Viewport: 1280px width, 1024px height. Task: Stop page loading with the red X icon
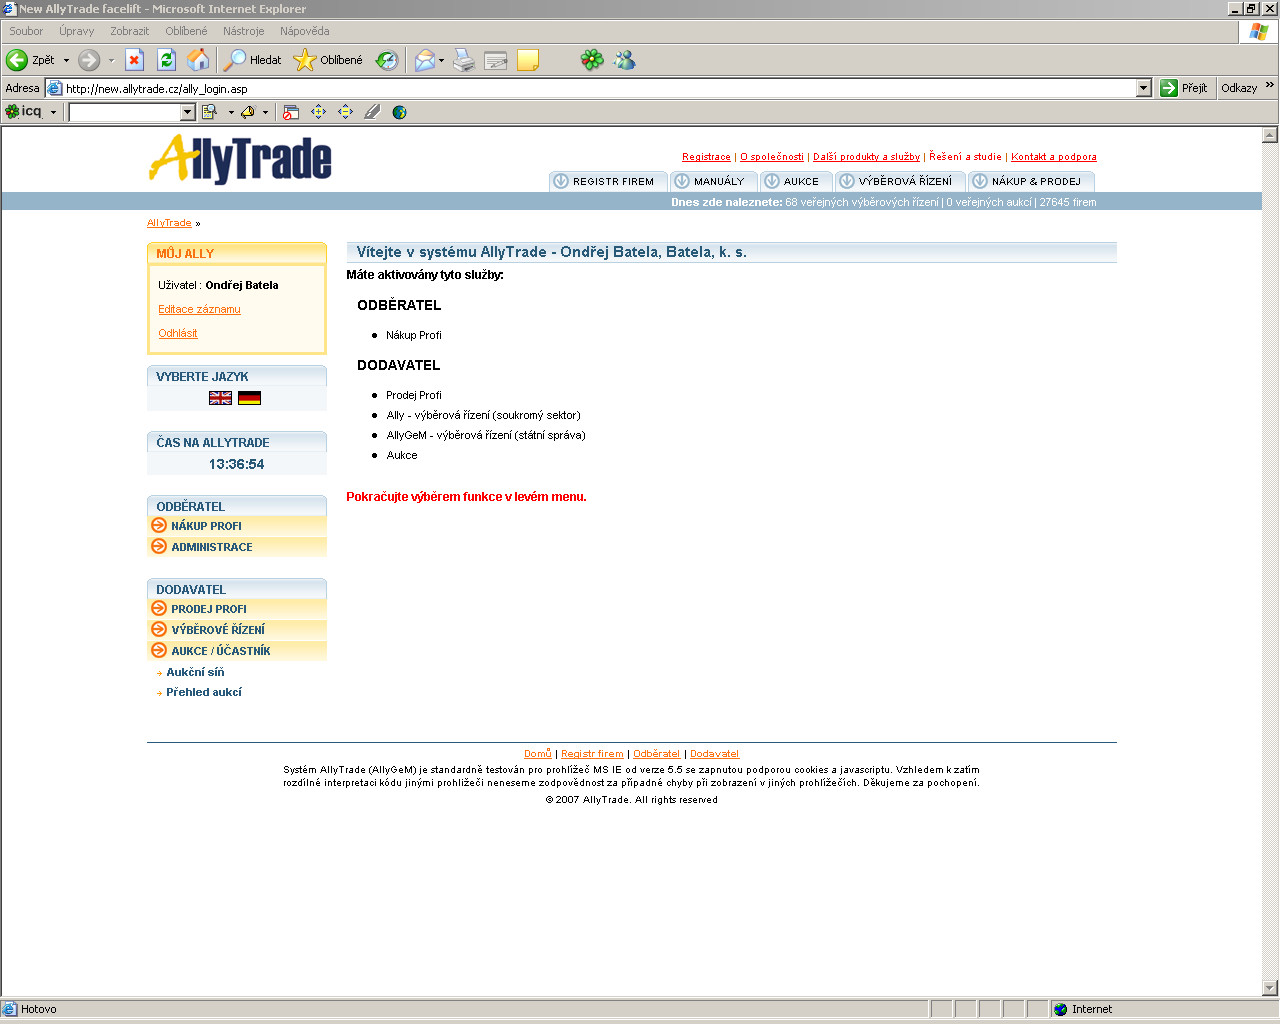135,60
